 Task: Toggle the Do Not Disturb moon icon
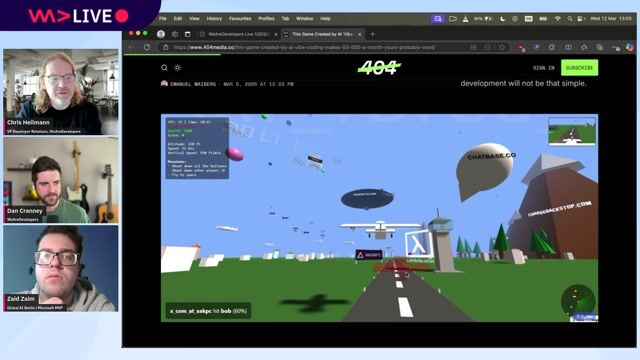click(502, 19)
